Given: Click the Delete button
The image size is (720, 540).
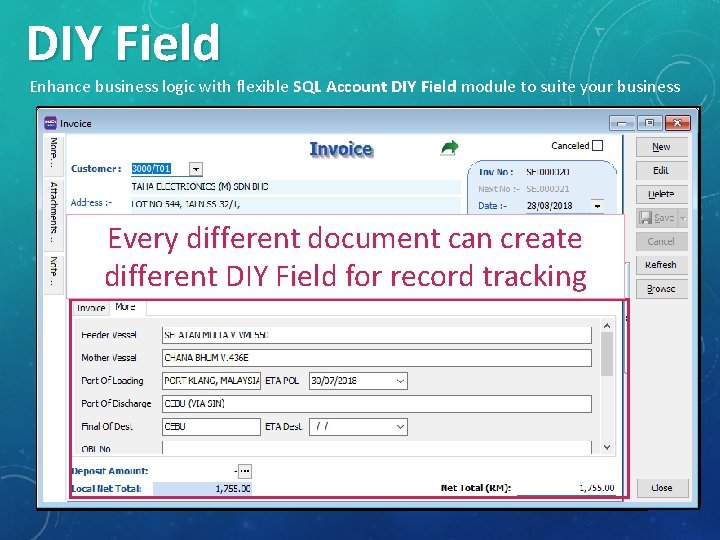Looking at the screenshot, I should tap(661, 194).
